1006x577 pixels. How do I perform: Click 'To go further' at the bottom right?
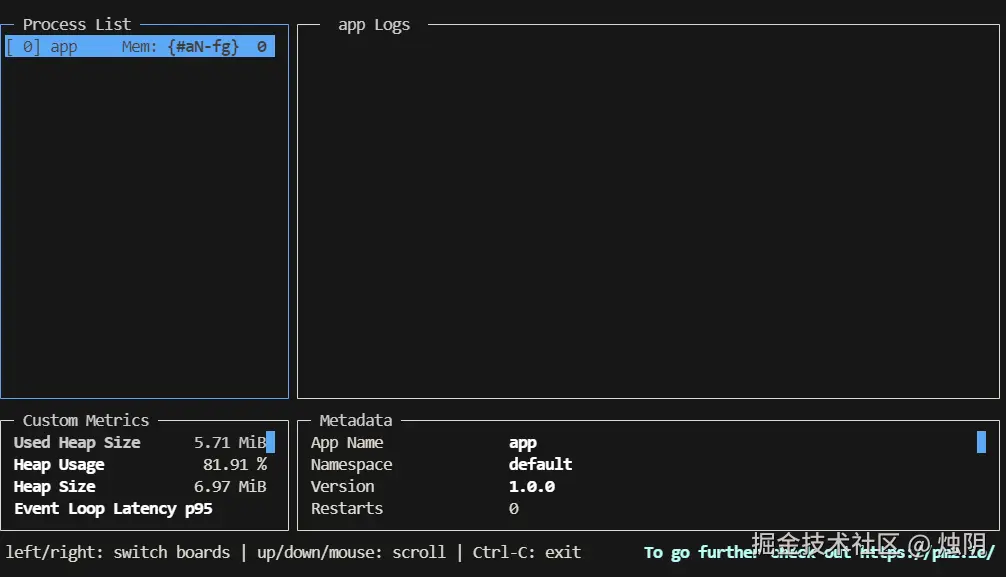[701, 553]
